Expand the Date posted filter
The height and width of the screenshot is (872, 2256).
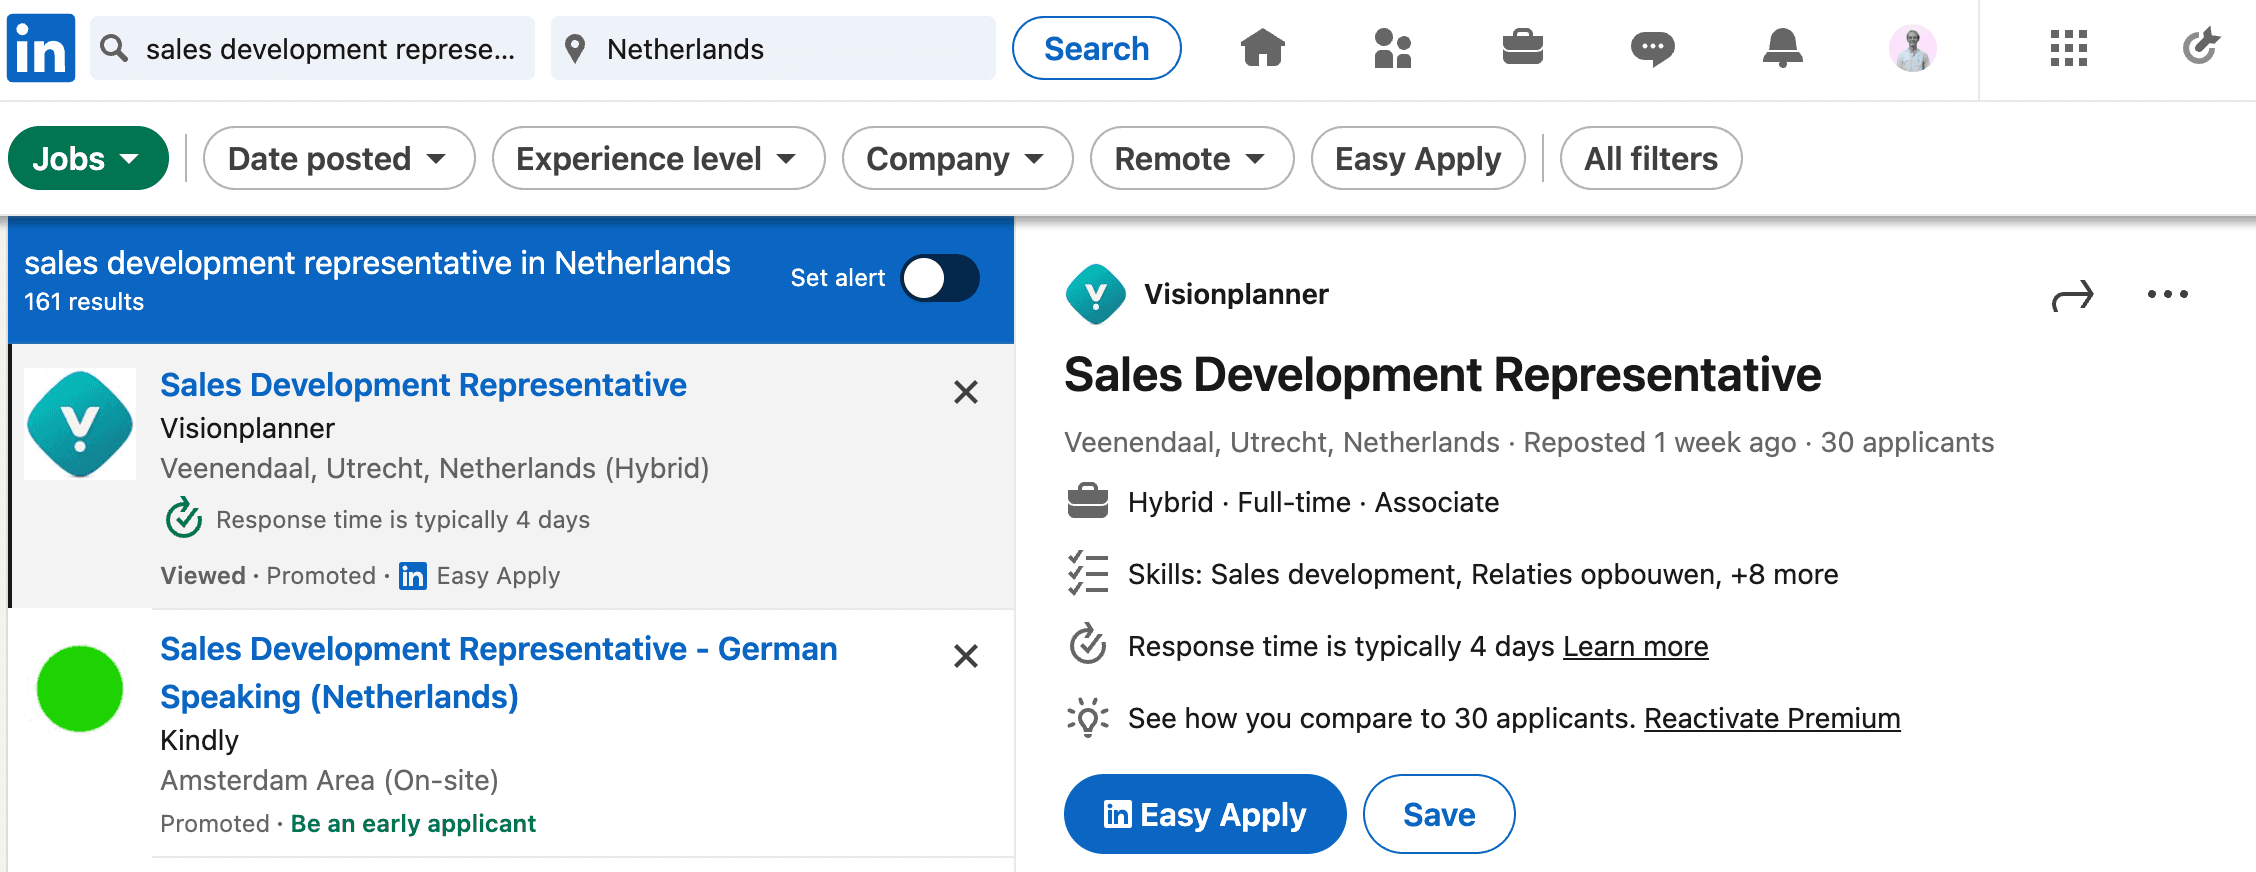tap(339, 158)
